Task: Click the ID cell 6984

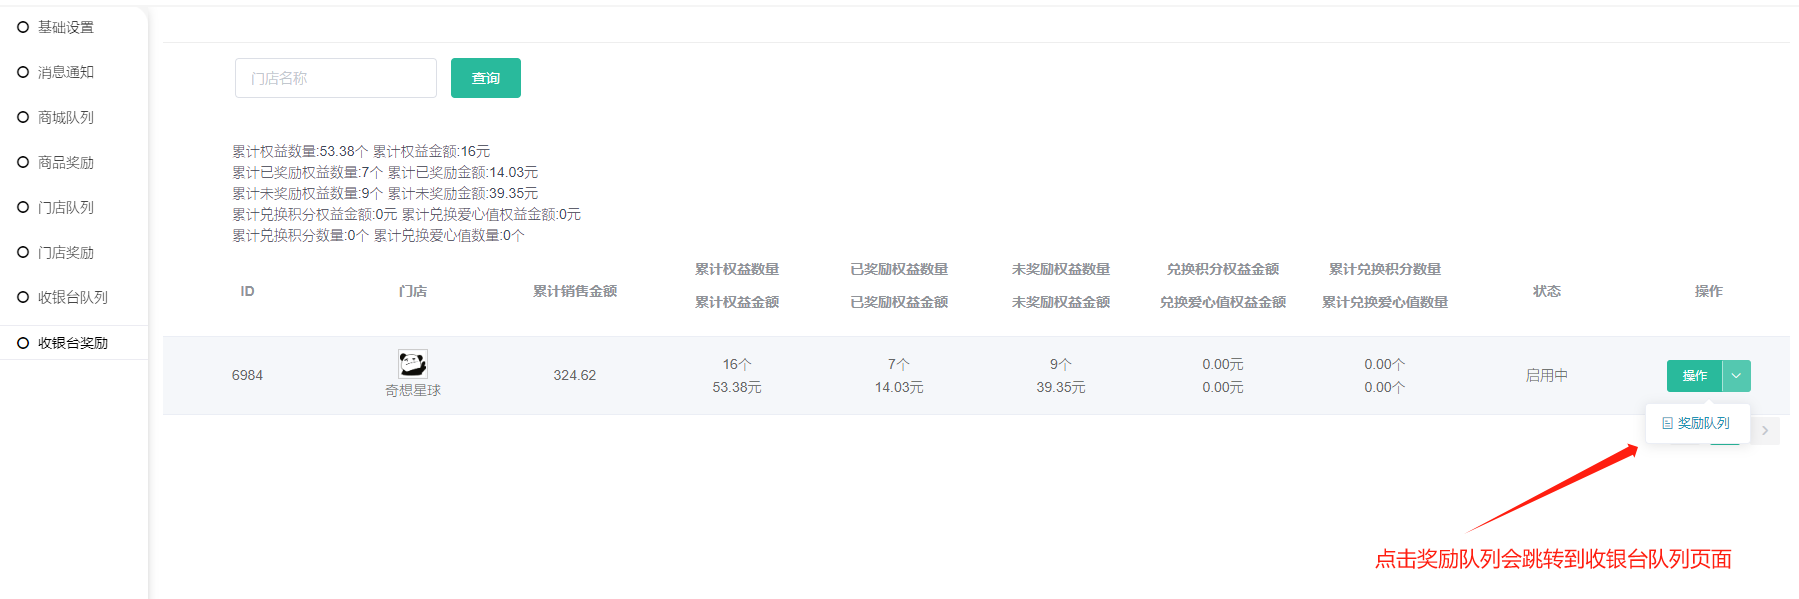Action: [247, 375]
